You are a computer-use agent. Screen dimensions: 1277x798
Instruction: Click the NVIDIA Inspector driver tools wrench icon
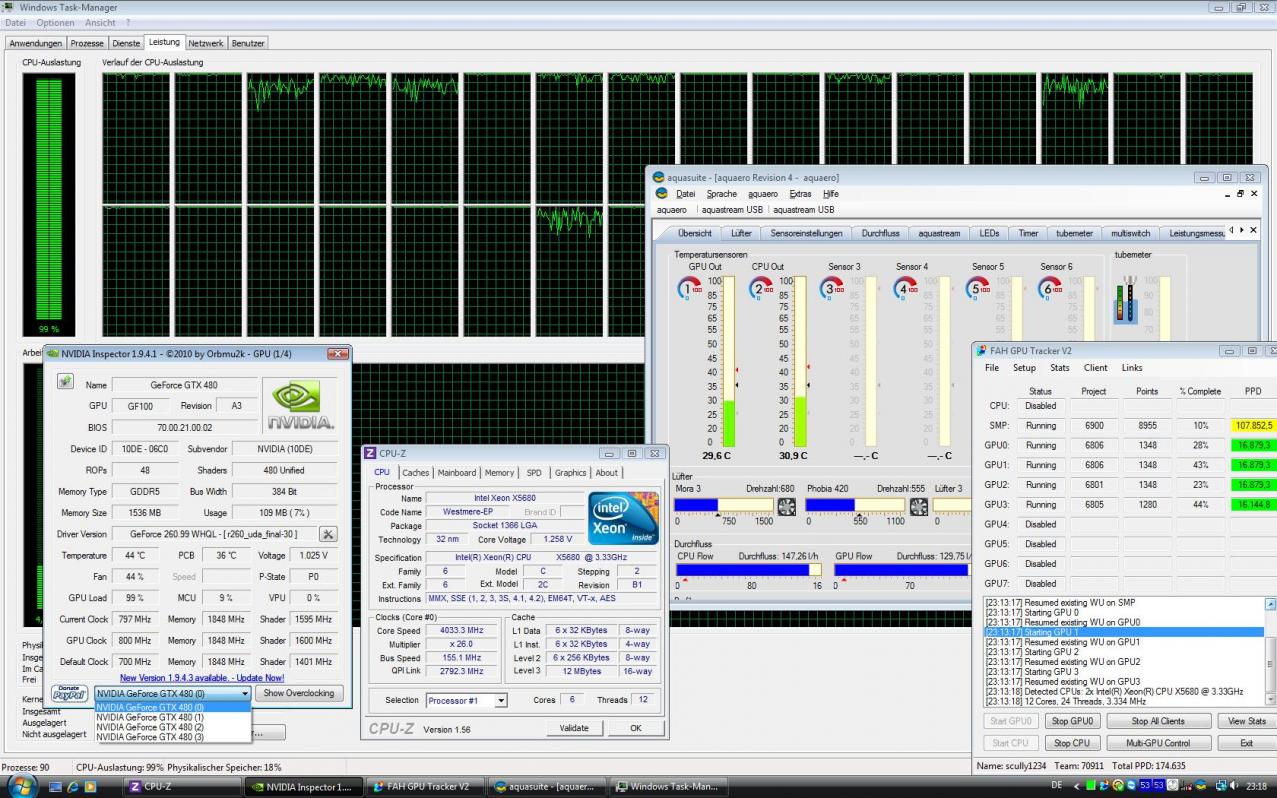(328, 535)
